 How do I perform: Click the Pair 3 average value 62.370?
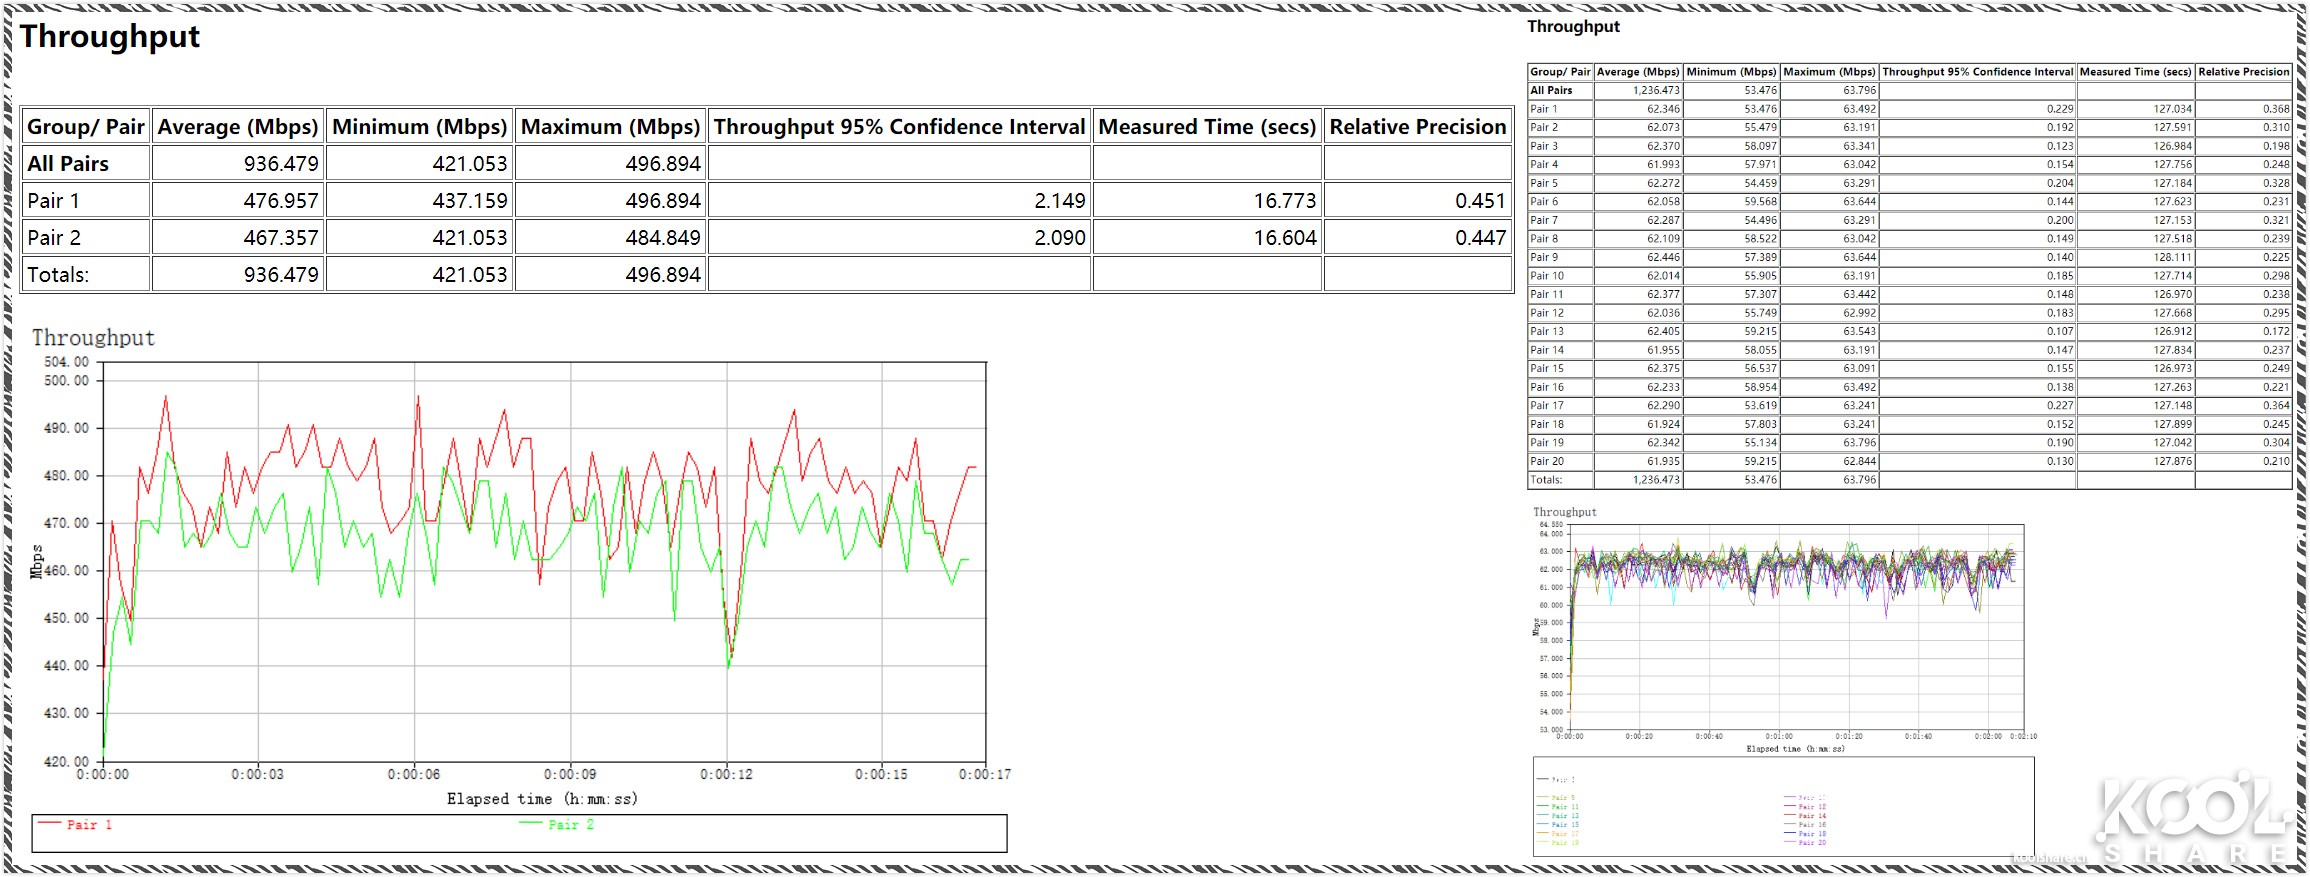click(x=1663, y=147)
